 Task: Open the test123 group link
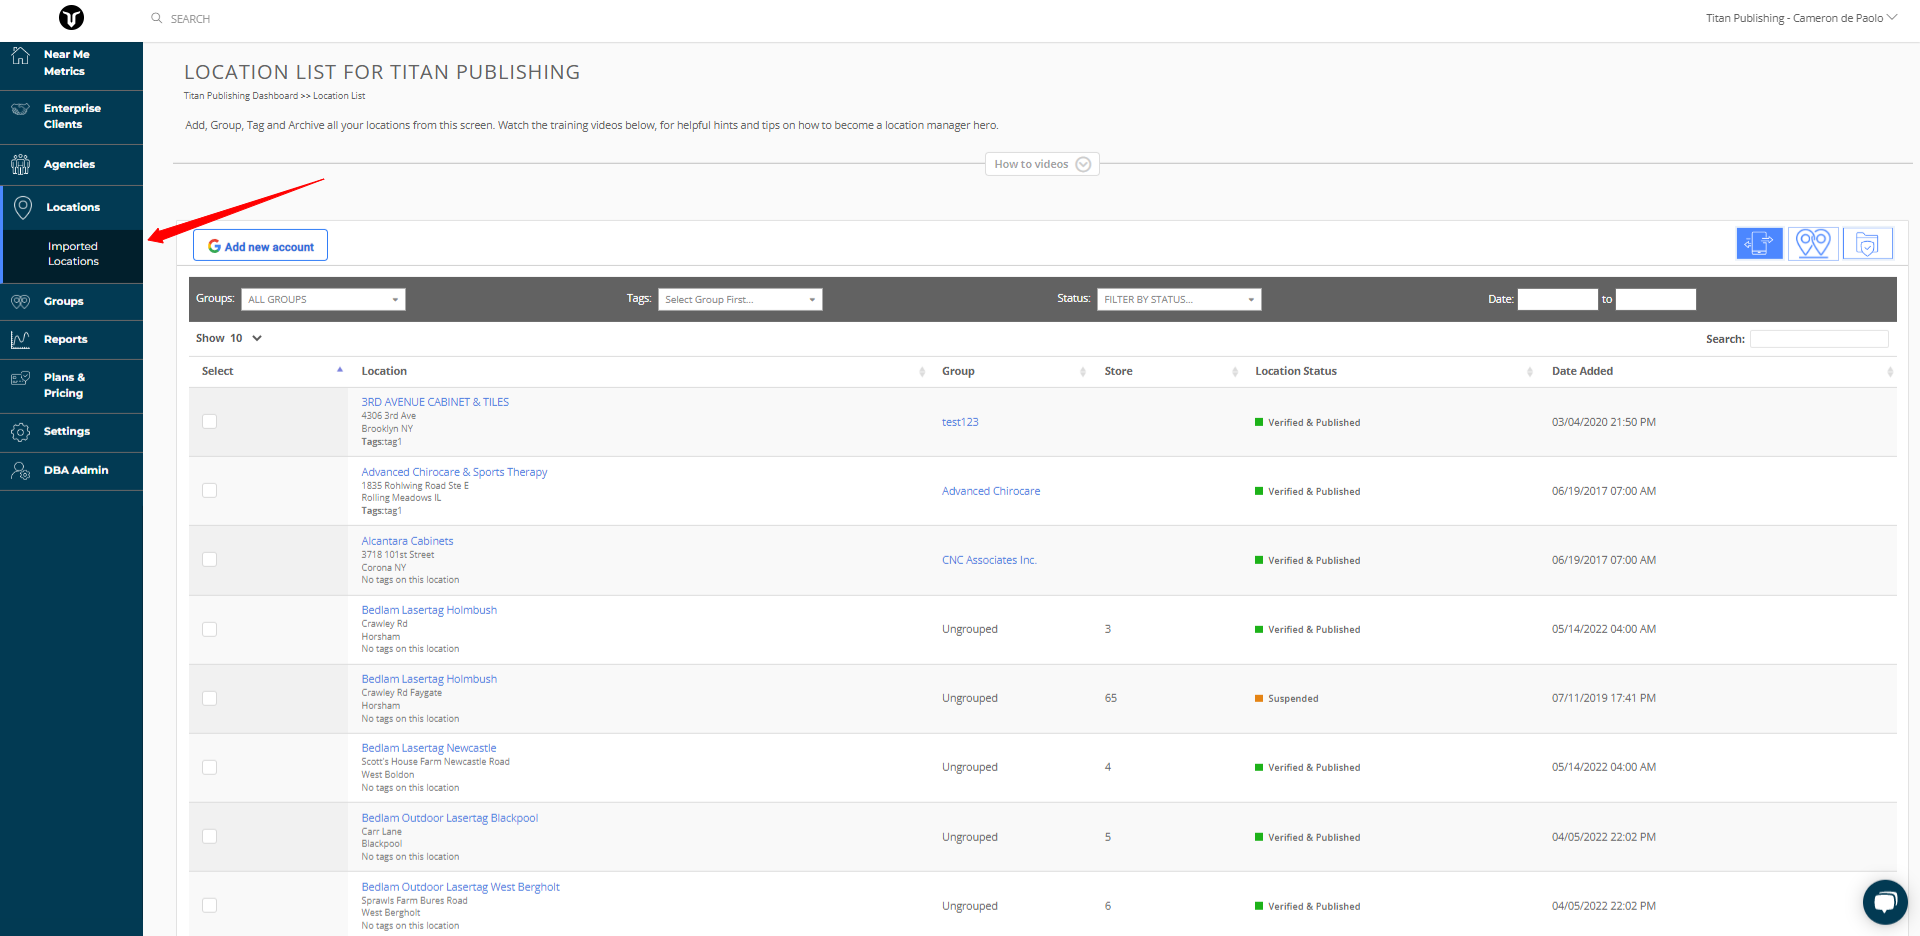[960, 422]
